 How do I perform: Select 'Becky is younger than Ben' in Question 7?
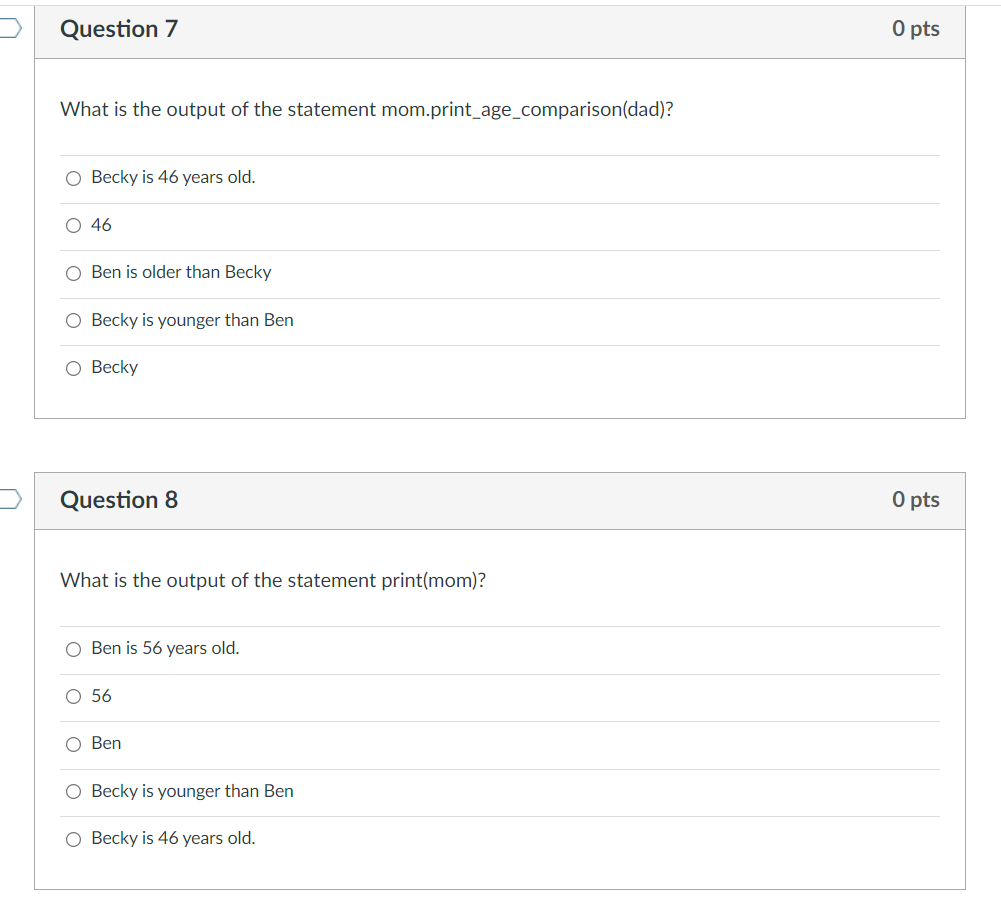[x=73, y=320]
